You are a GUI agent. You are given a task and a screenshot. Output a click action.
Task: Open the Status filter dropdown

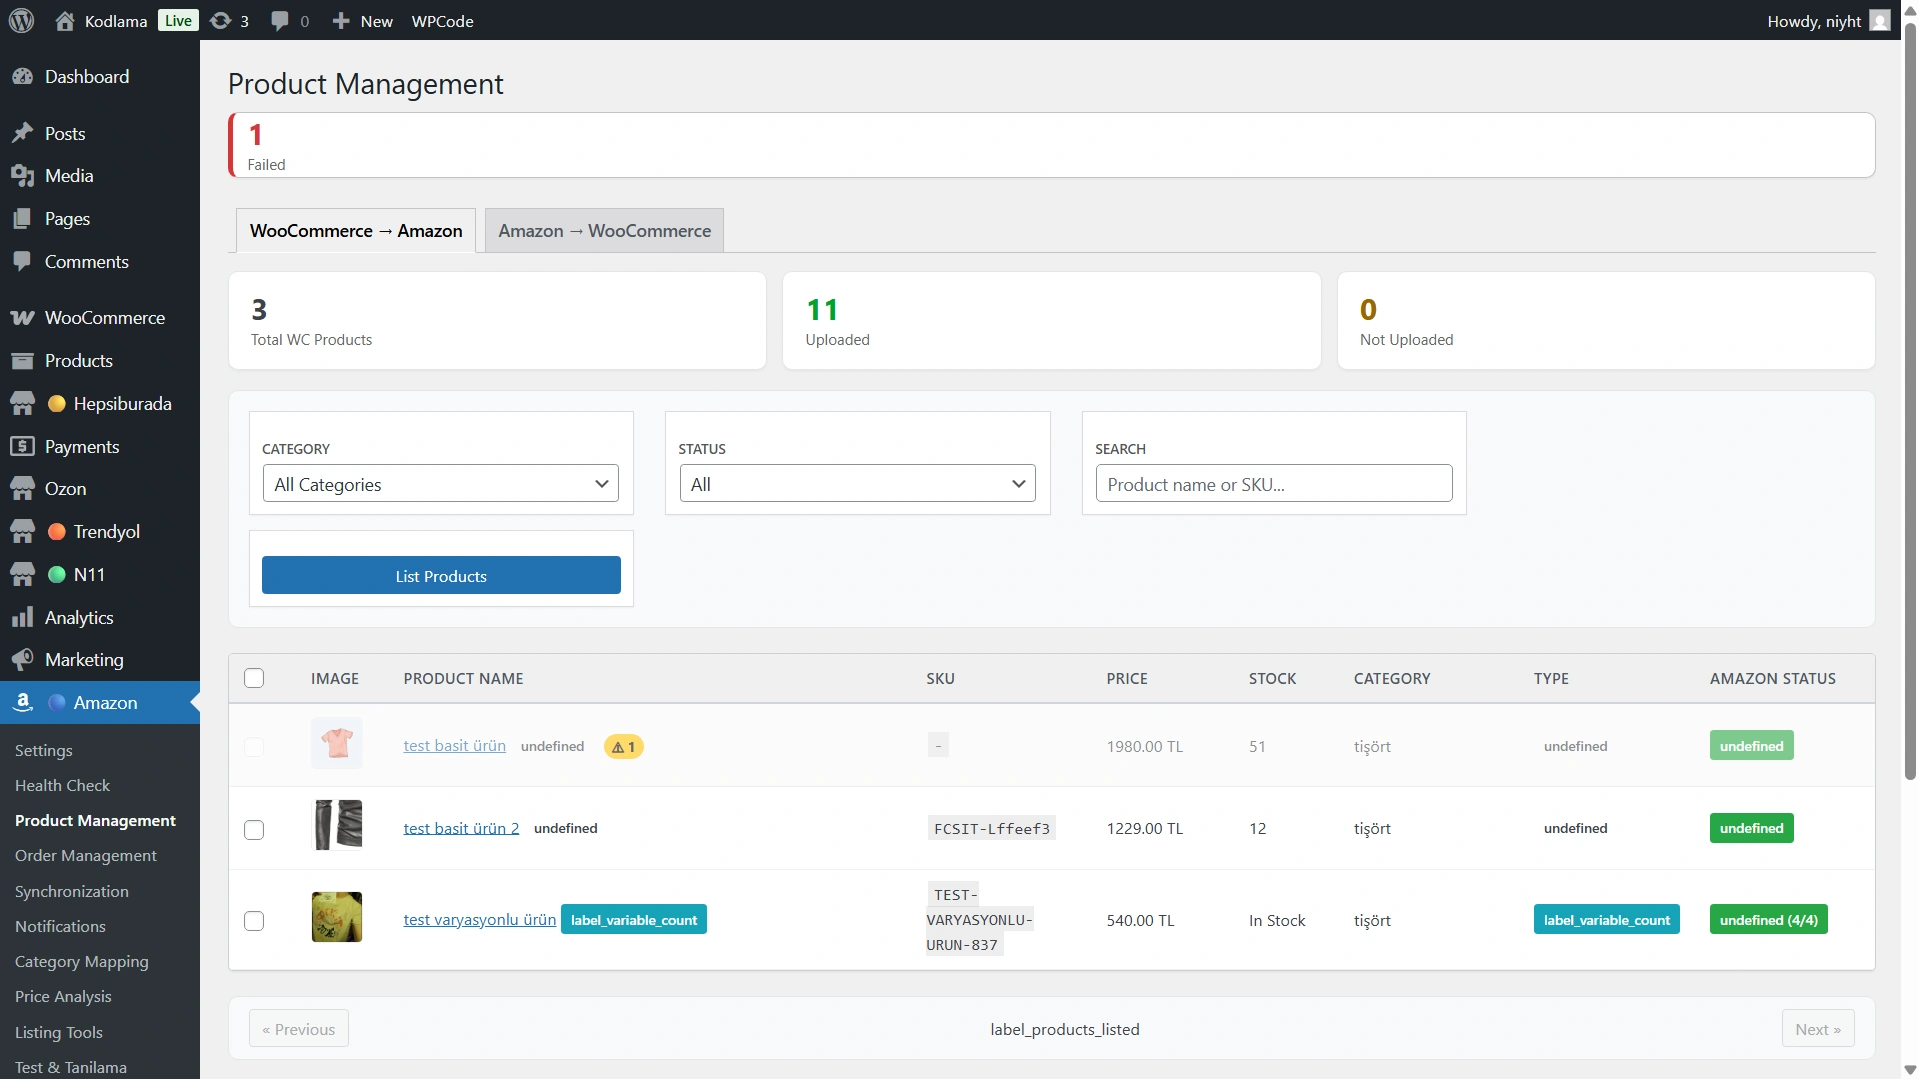857,484
